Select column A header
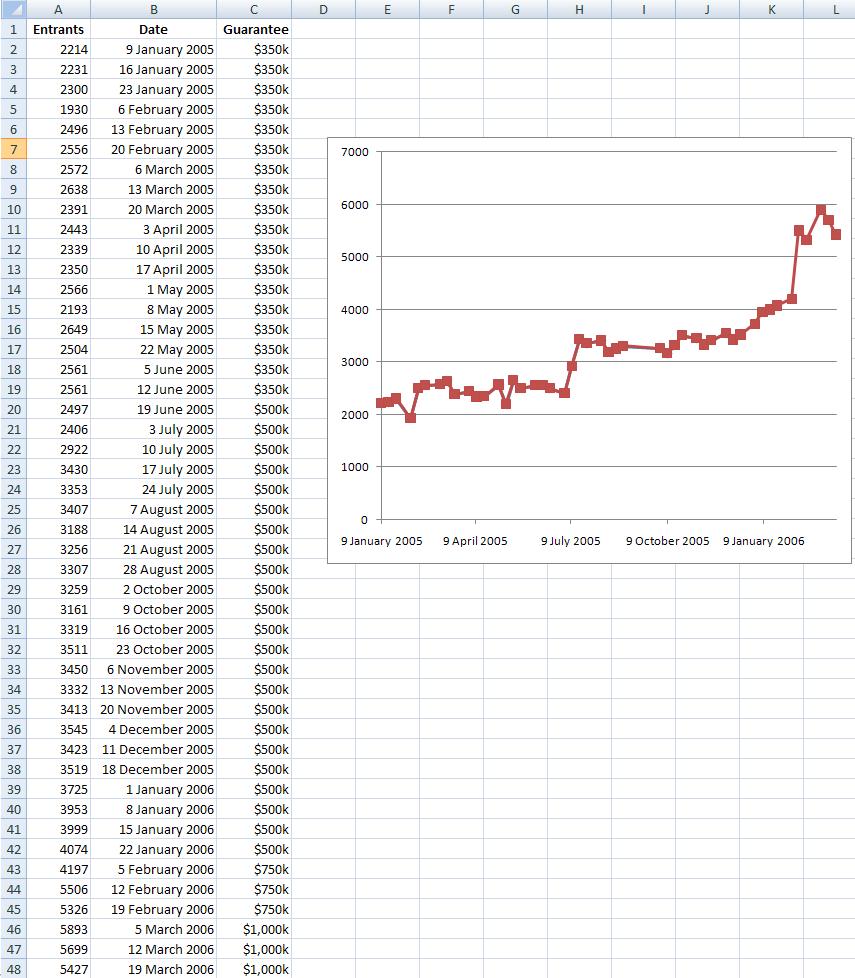The height and width of the screenshot is (978, 855). click(58, 9)
